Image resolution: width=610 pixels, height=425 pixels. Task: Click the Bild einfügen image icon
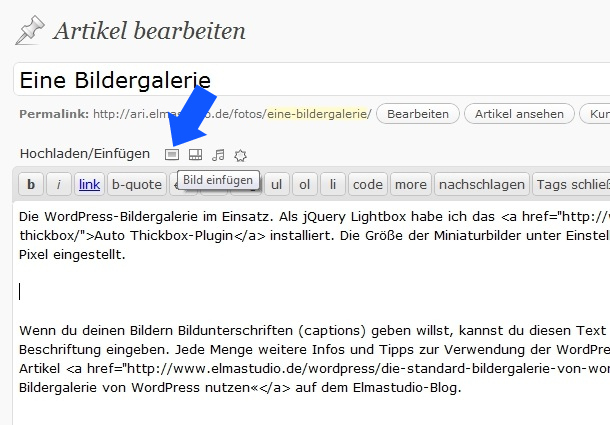coord(172,155)
